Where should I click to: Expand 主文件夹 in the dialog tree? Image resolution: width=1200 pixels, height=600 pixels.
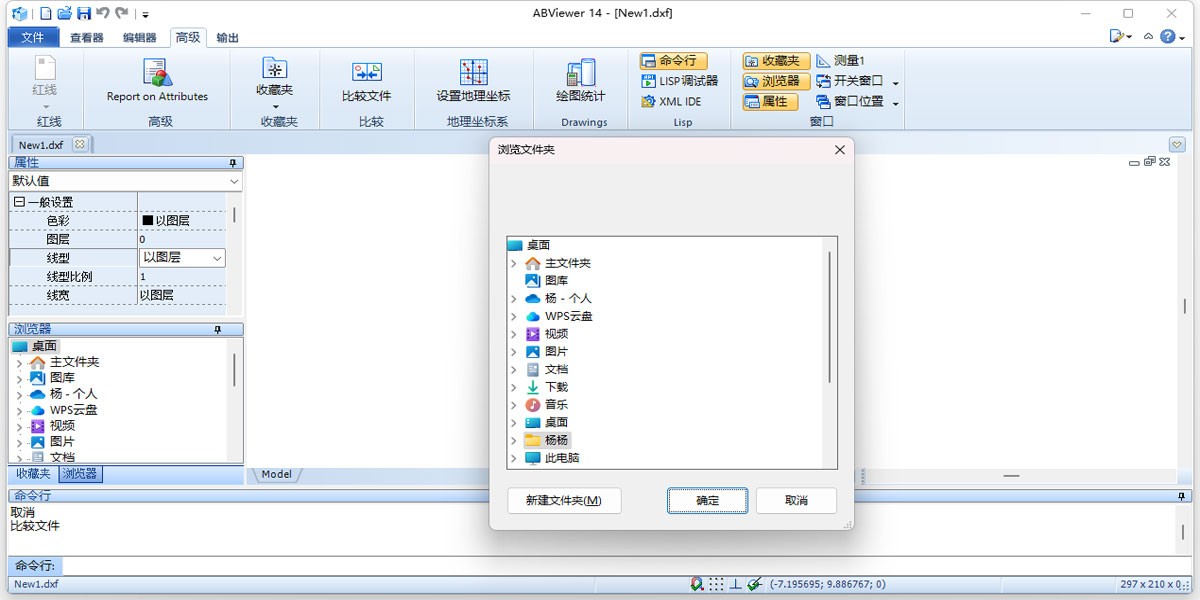514,263
